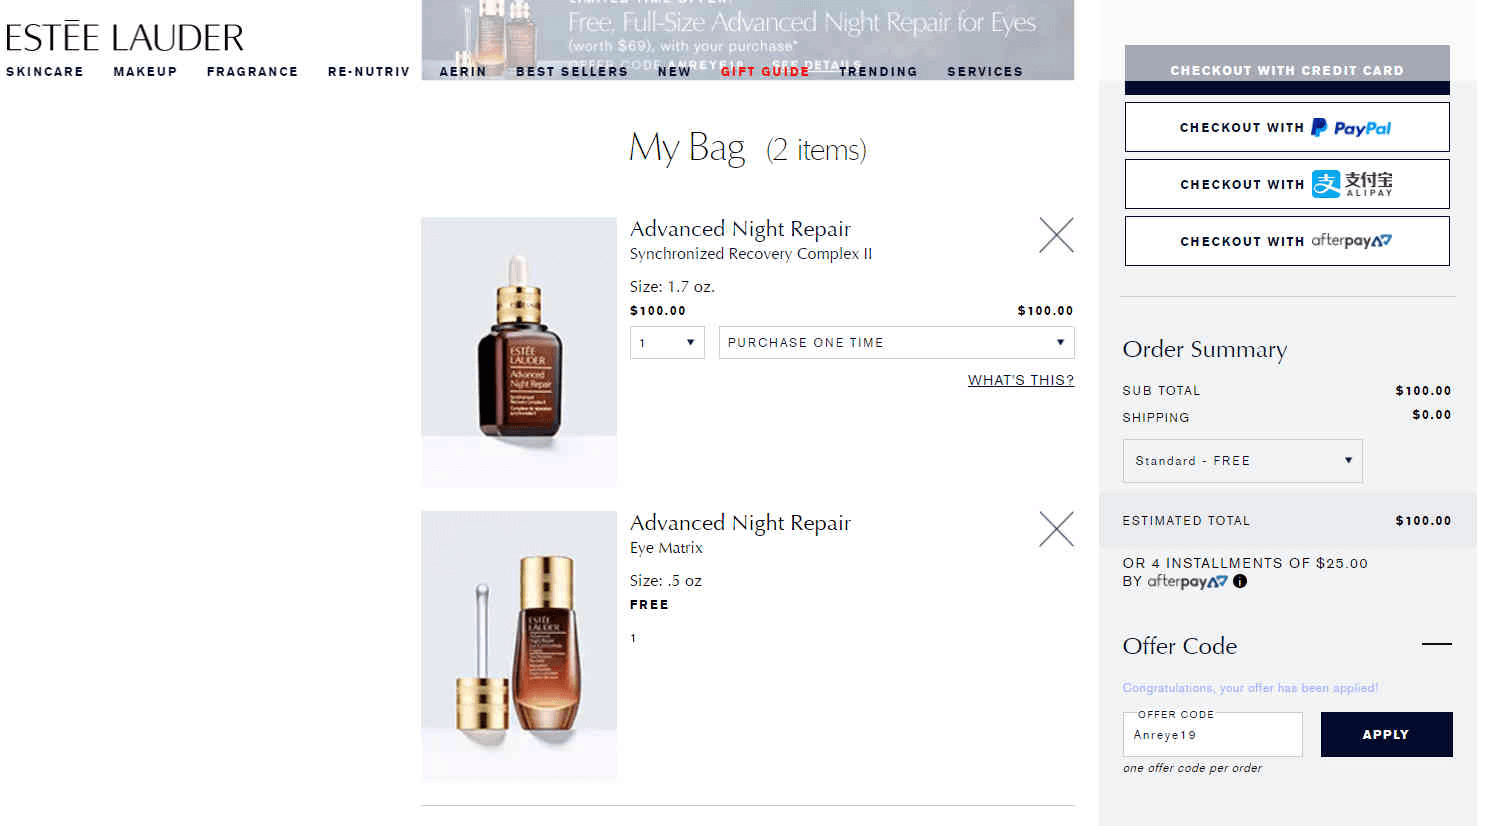Remove Synchronized Recovery Complex II from bag

click(x=1056, y=235)
